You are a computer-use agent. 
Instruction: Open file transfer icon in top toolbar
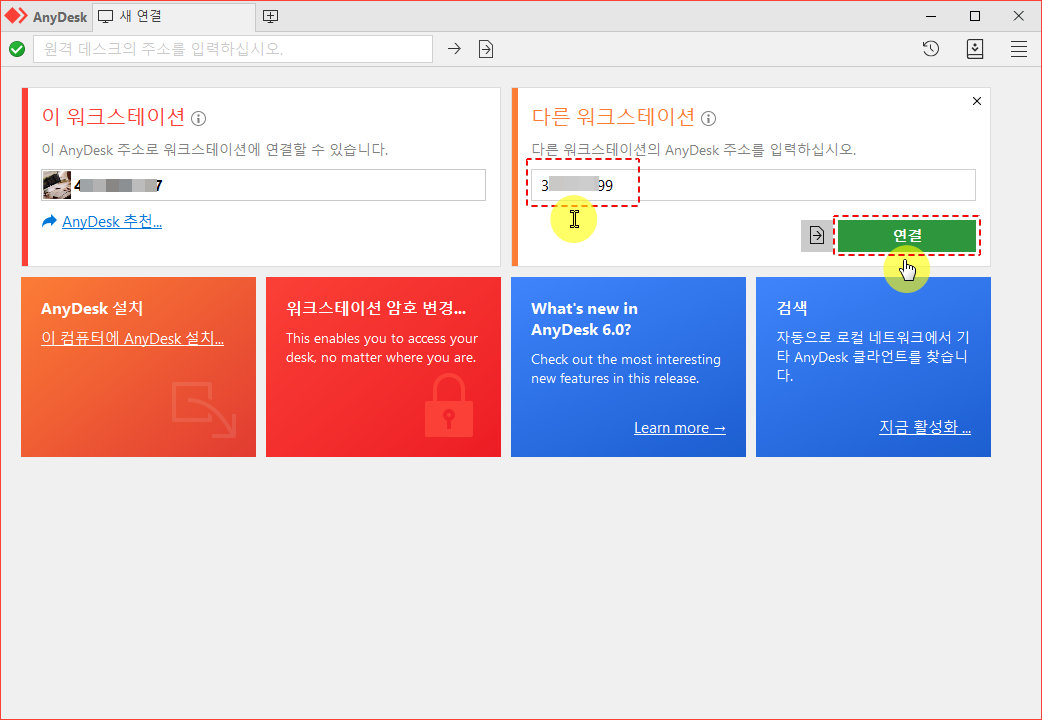point(486,49)
